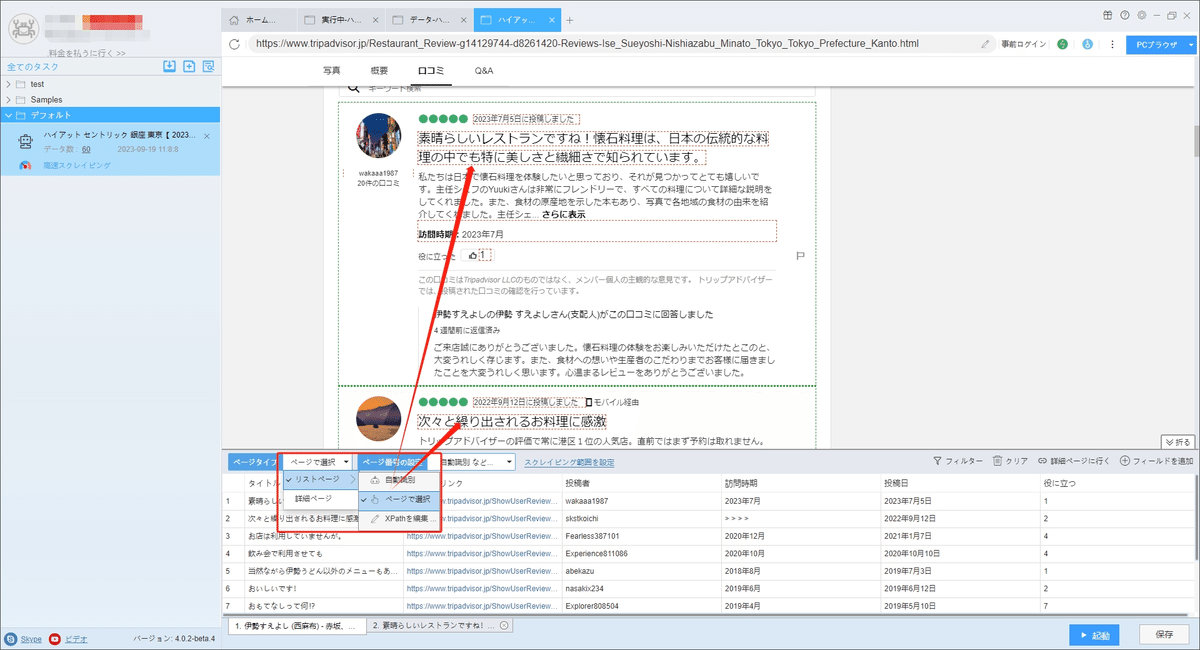
Task: Open the Q&A tab on the page
Action: (484, 71)
